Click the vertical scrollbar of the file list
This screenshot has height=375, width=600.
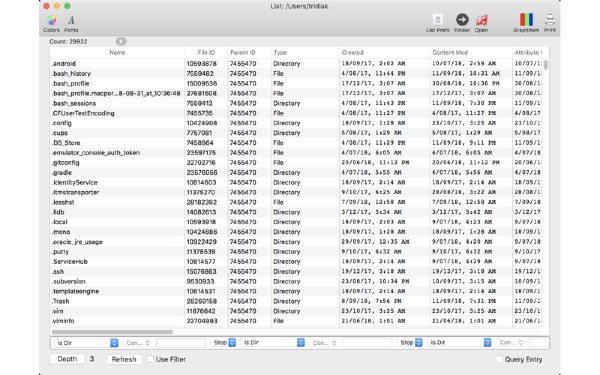546,64
